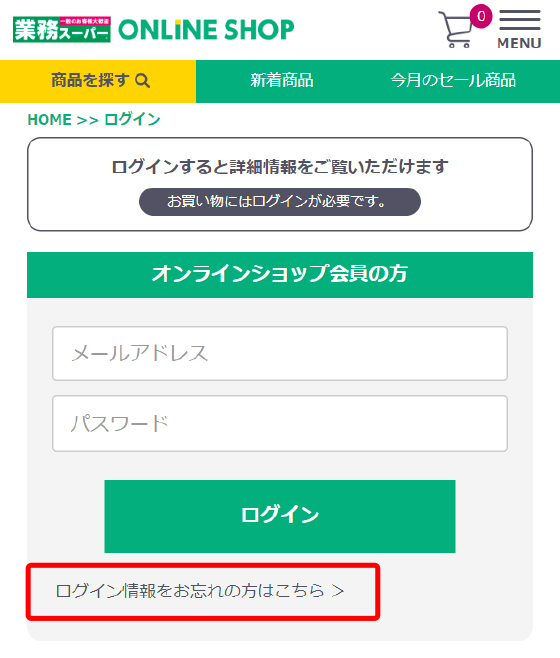Focus the メールアドレス input field
560x658 pixels.
click(280, 353)
